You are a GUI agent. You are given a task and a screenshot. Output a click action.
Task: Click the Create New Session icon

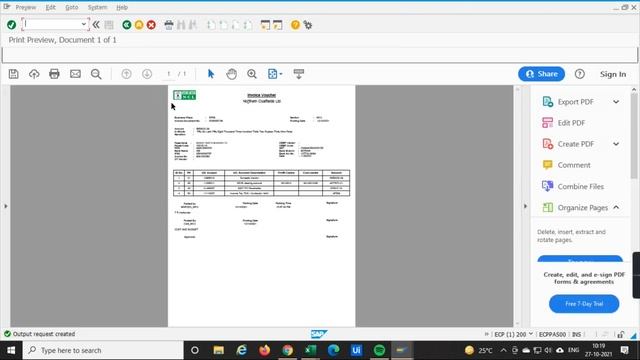point(265,25)
